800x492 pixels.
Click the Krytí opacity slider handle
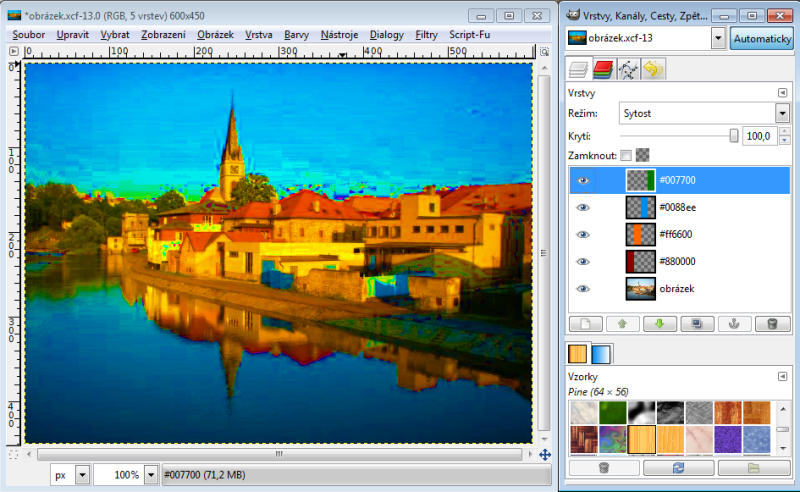(x=734, y=136)
